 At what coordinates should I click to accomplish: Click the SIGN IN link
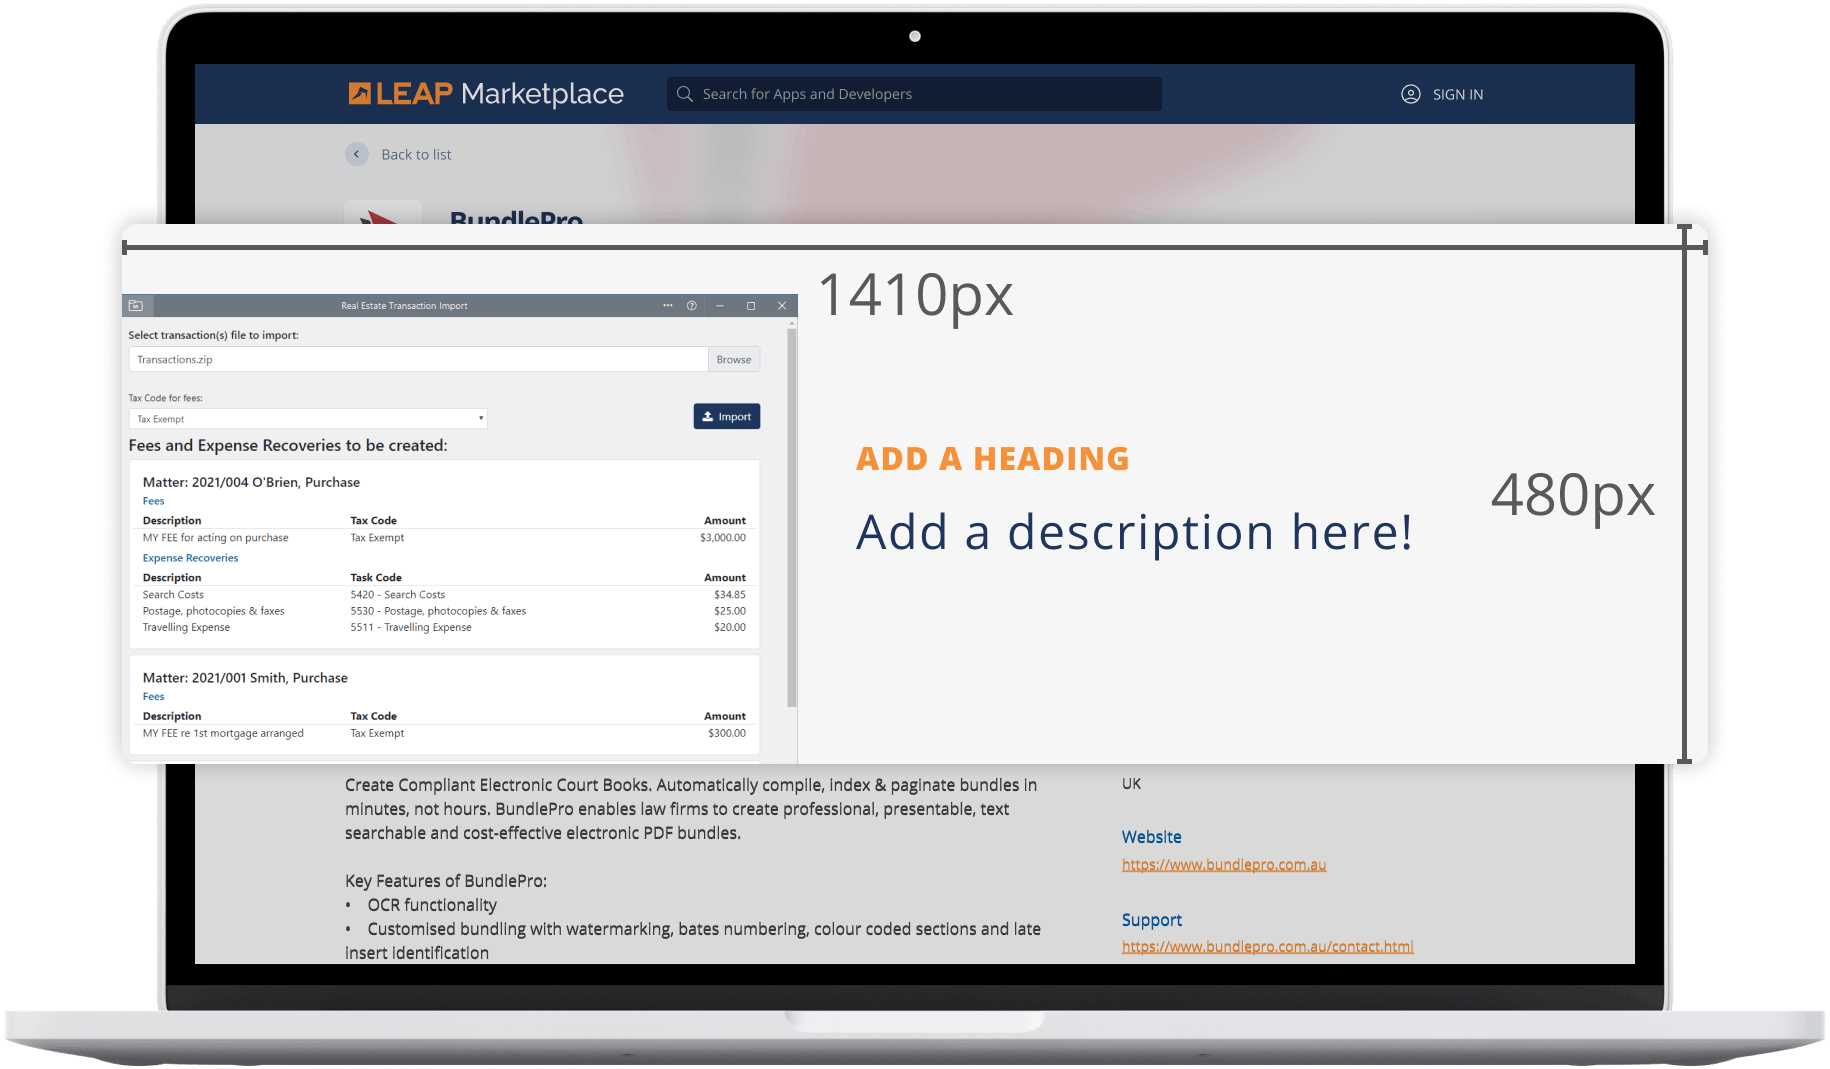pyautogui.click(x=1457, y=95)
